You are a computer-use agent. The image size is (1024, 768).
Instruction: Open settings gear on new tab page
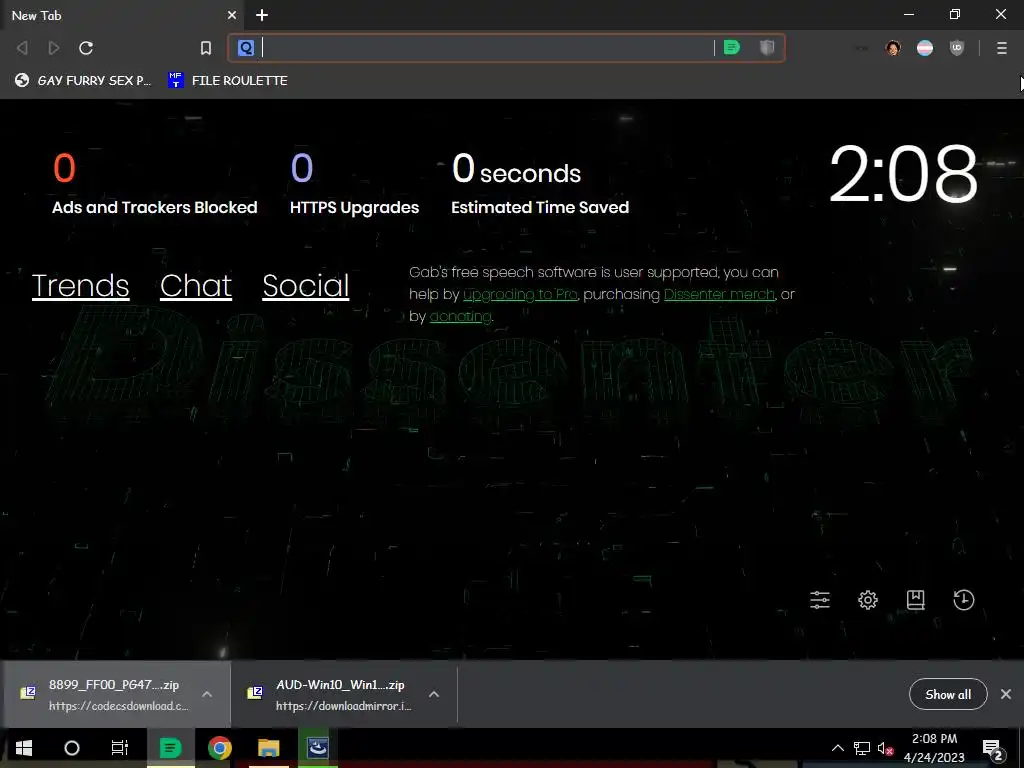point(868,600)
